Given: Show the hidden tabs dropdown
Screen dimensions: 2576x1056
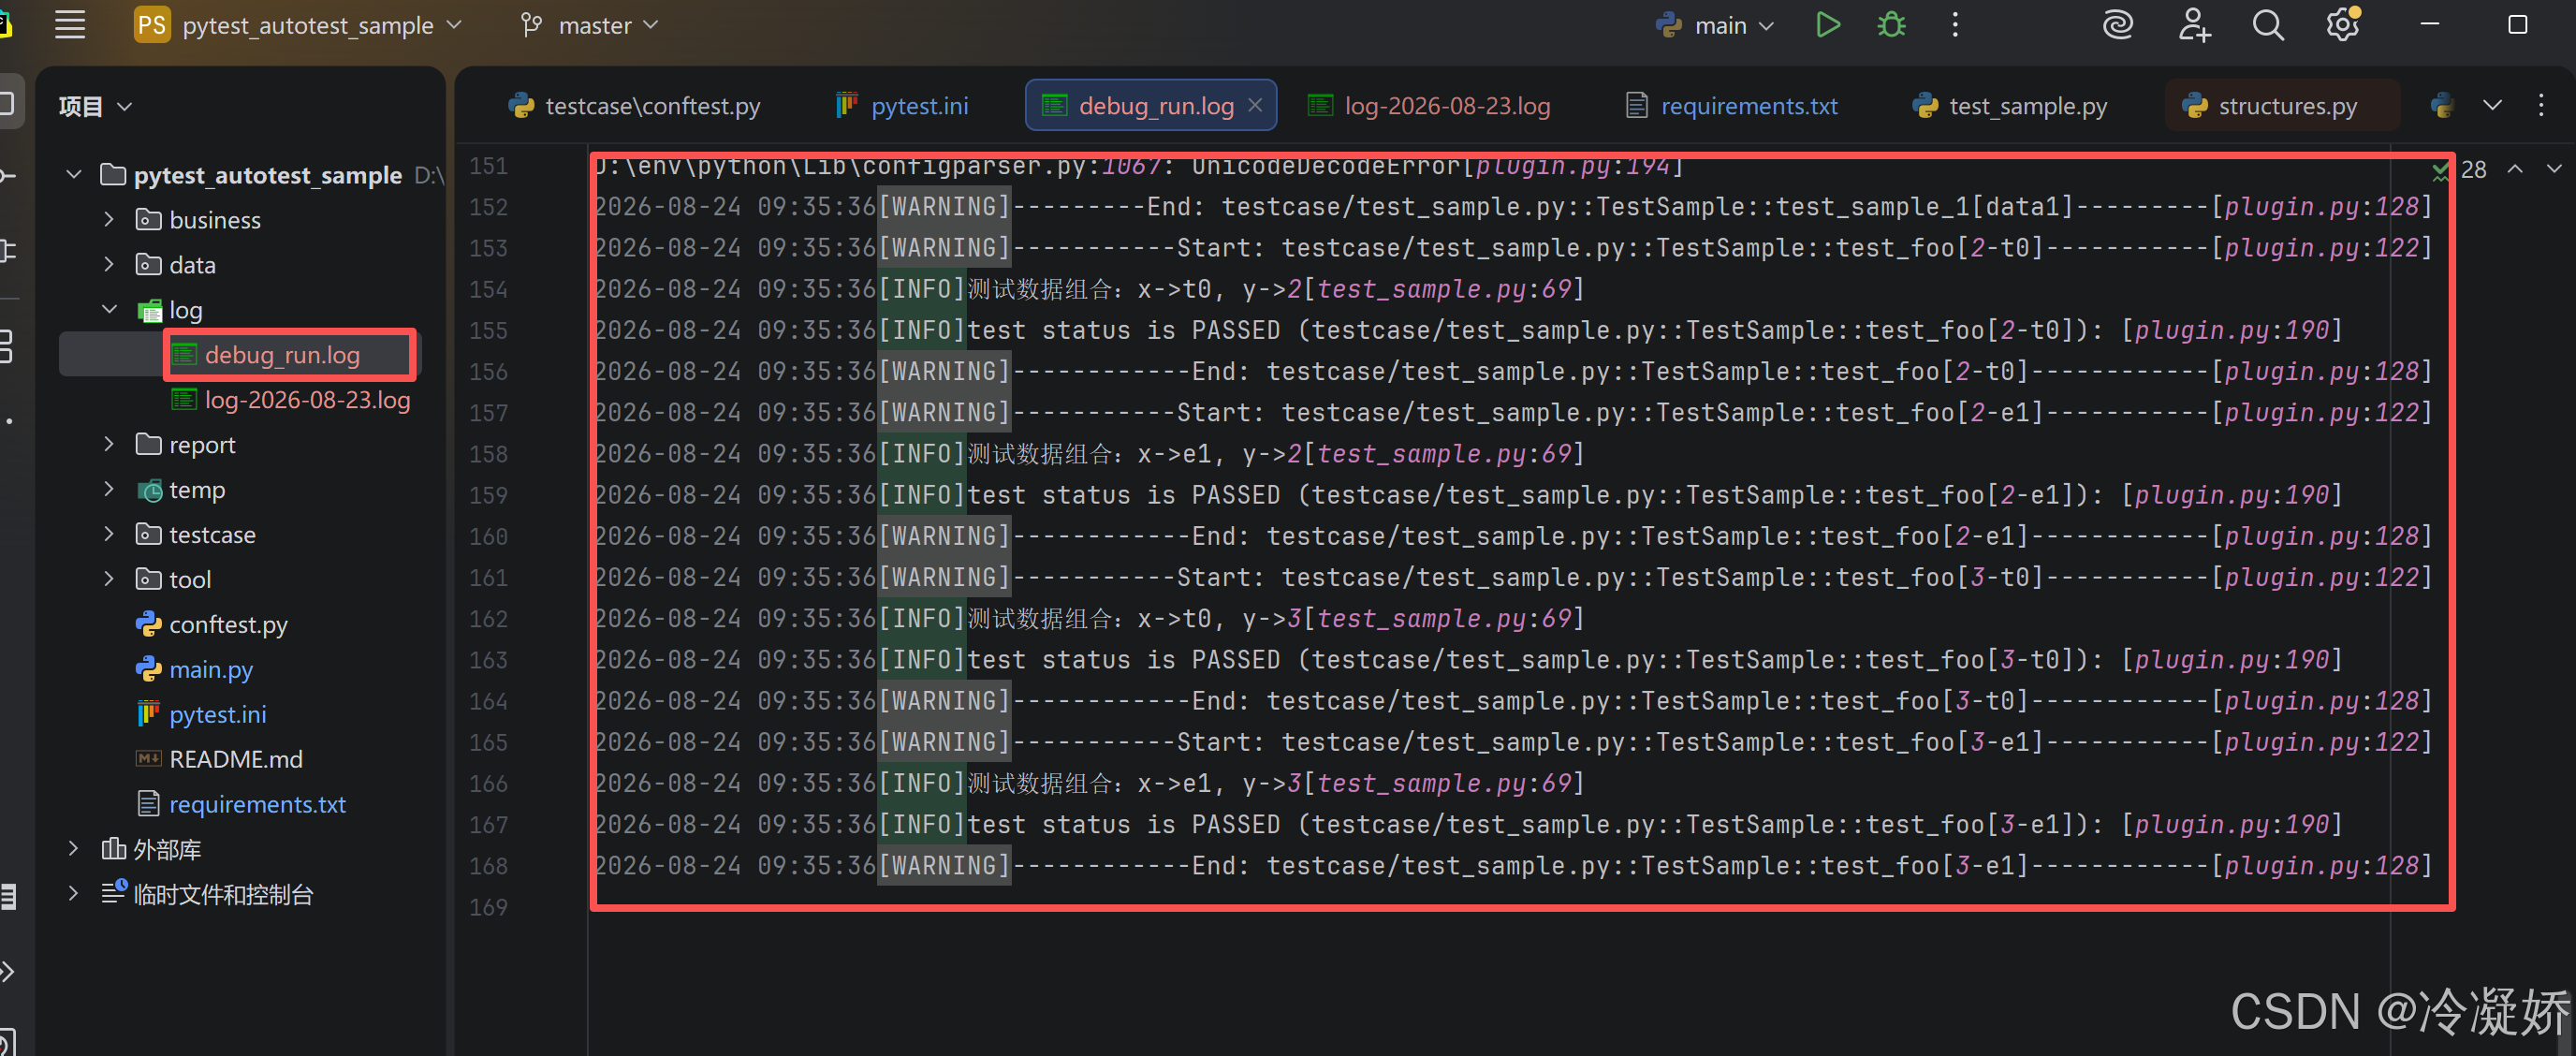Looking at the screenshot, I should pos(2492,105).
